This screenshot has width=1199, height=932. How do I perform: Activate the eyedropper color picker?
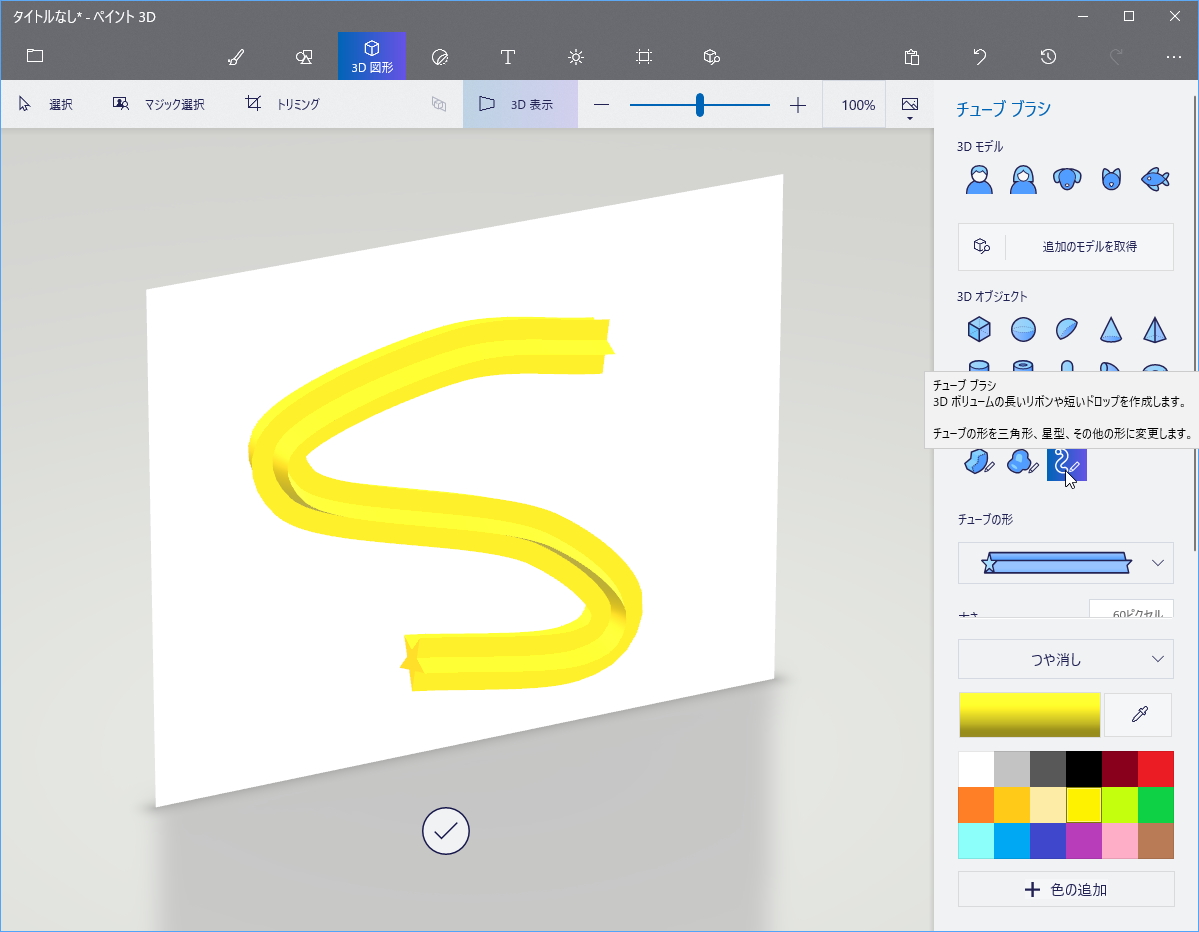(x=1139, y=715)
